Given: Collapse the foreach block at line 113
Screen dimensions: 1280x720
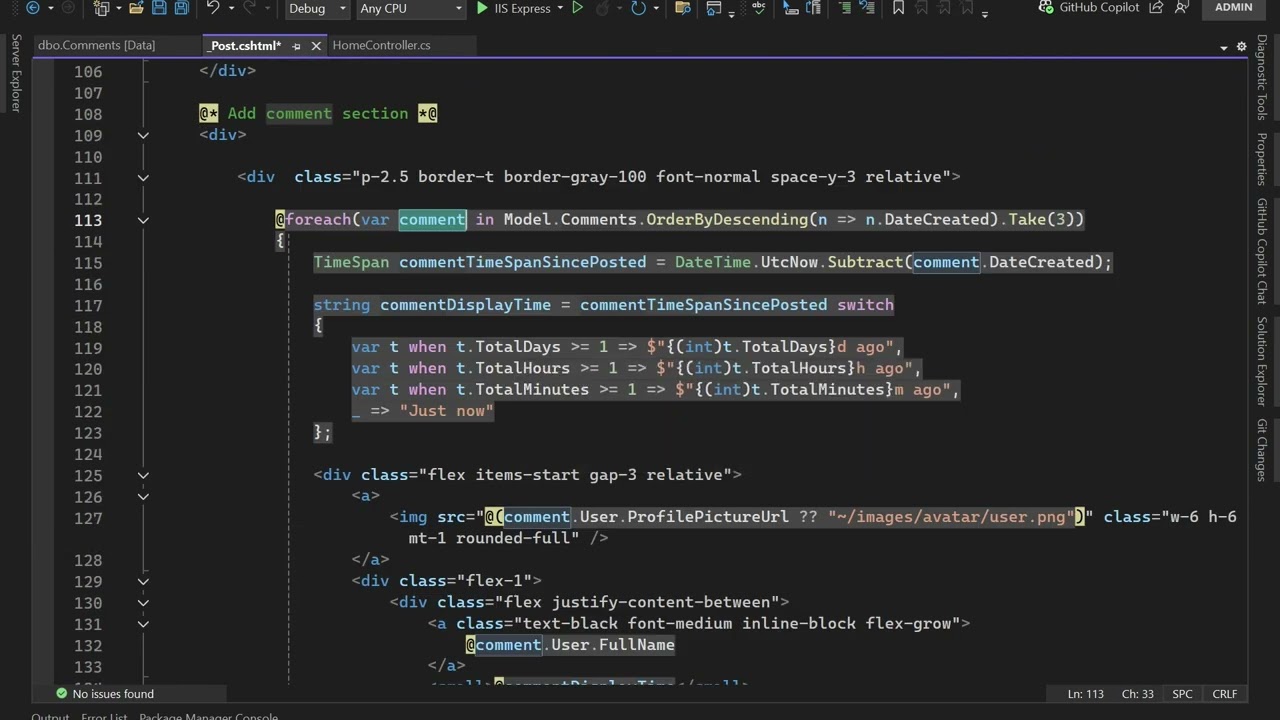Looking at the screenshot, I should point(143,220).
